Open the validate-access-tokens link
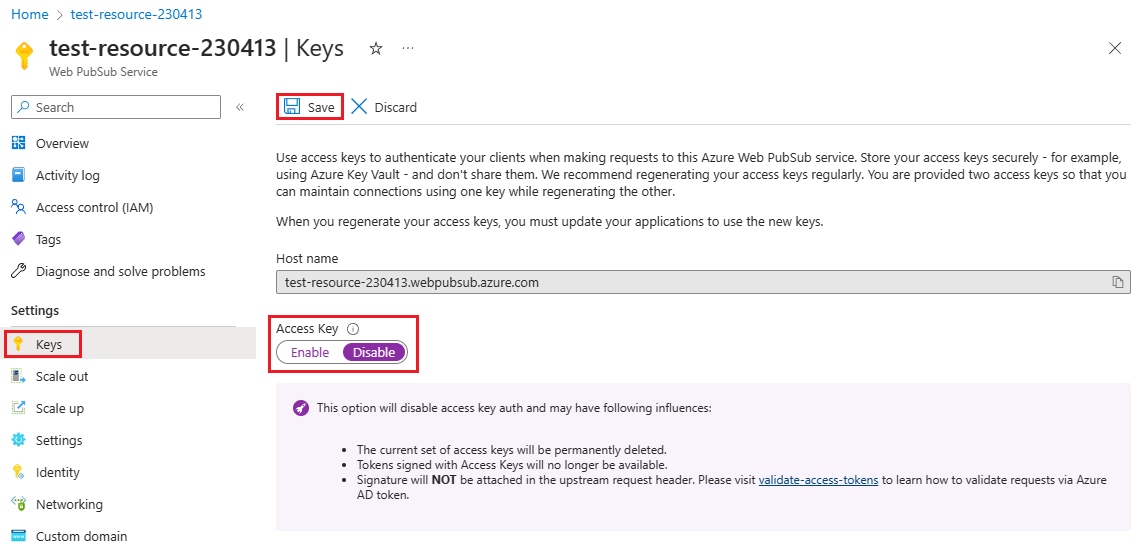The width and height of the screenshot is (1142, 544). point(818,480)
